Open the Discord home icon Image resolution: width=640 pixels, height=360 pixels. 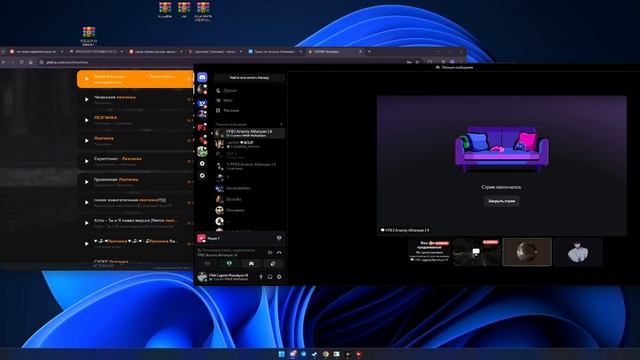202,77
